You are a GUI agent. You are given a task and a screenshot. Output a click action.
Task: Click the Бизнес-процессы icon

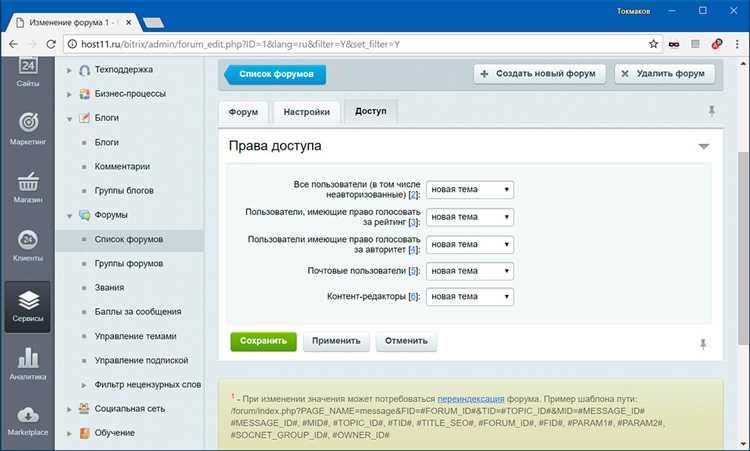(x=85, y=94)
